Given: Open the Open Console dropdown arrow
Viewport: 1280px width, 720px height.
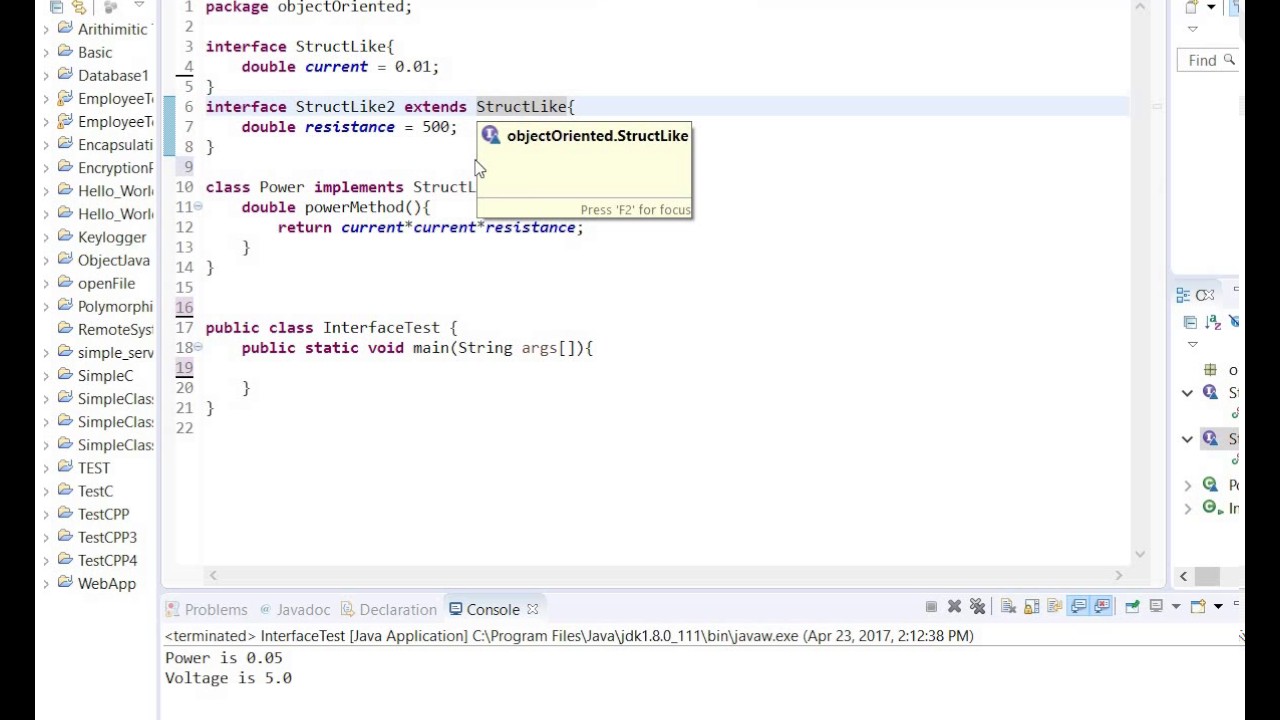Looking at the screenshot, I should [1218, 607].
